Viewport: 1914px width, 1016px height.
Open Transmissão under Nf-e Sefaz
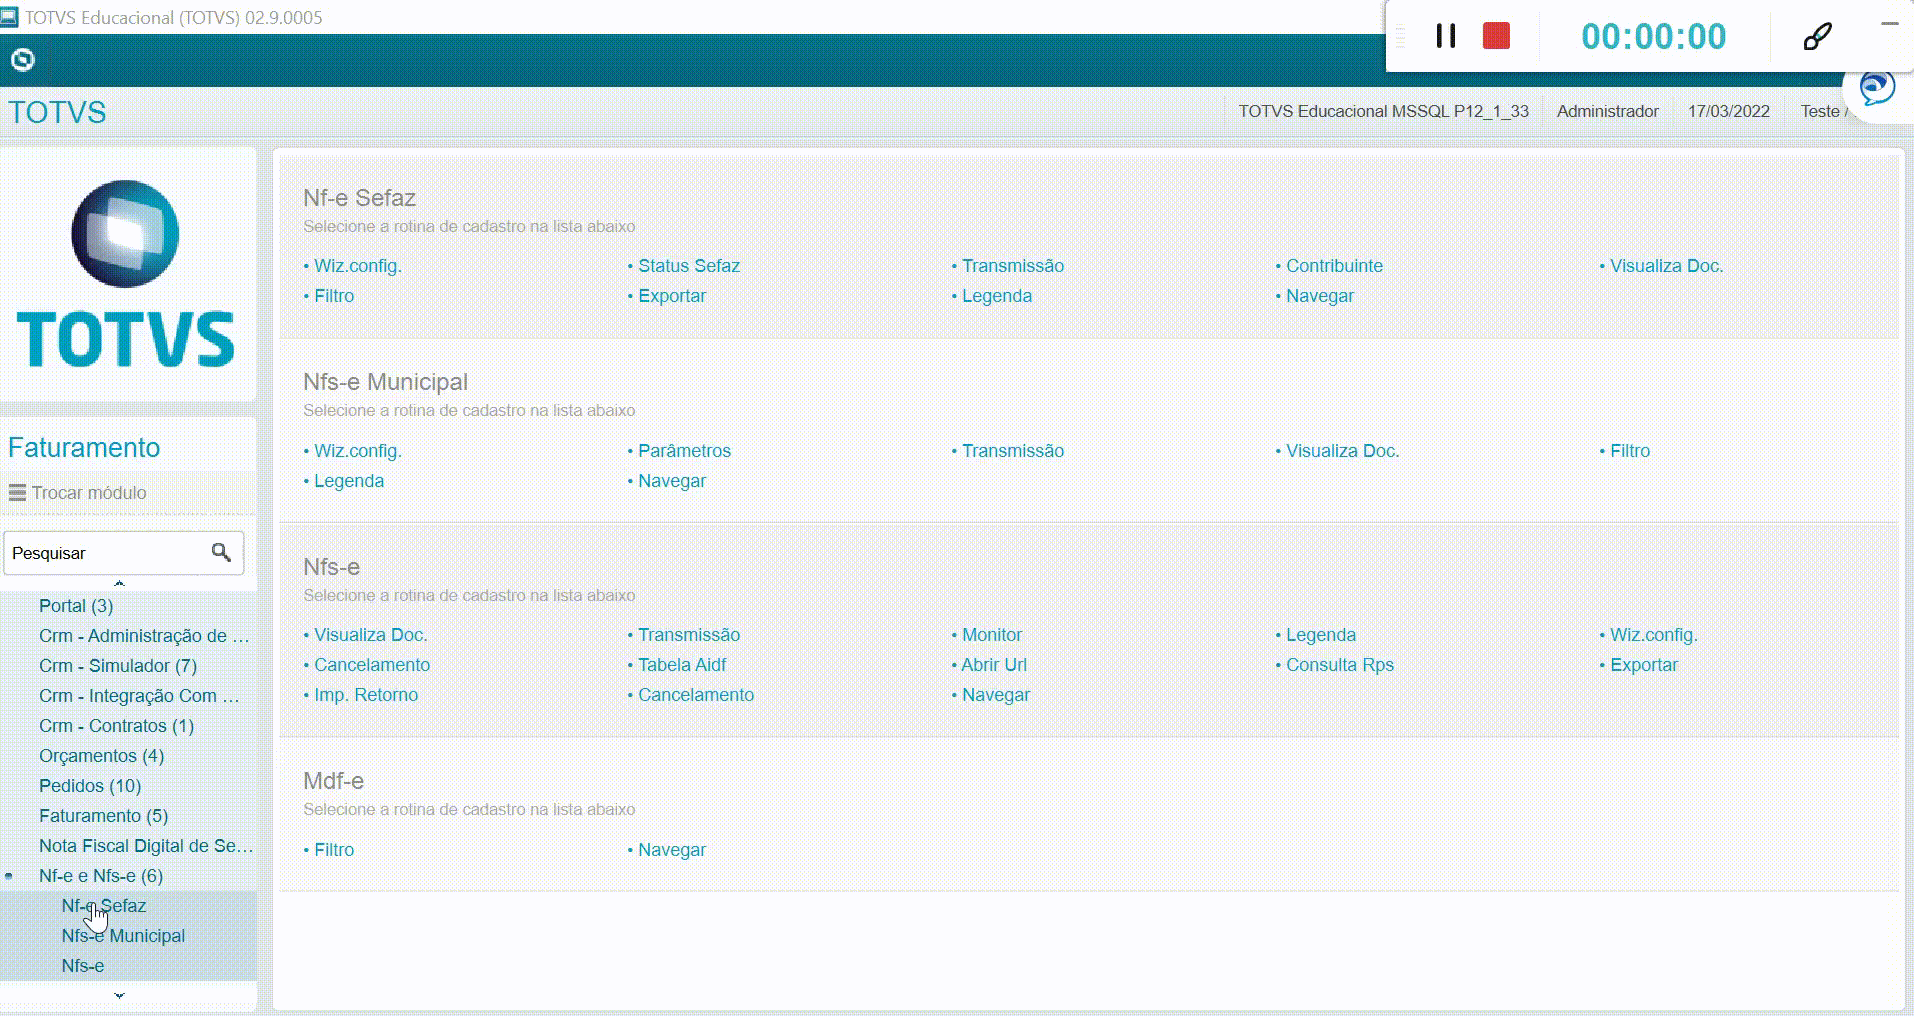tap(1013, 266)
